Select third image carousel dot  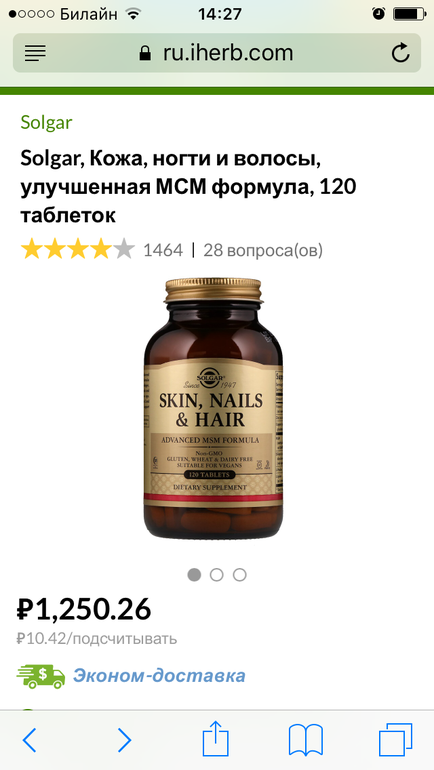pyautogui.click(x=240, y=575)
